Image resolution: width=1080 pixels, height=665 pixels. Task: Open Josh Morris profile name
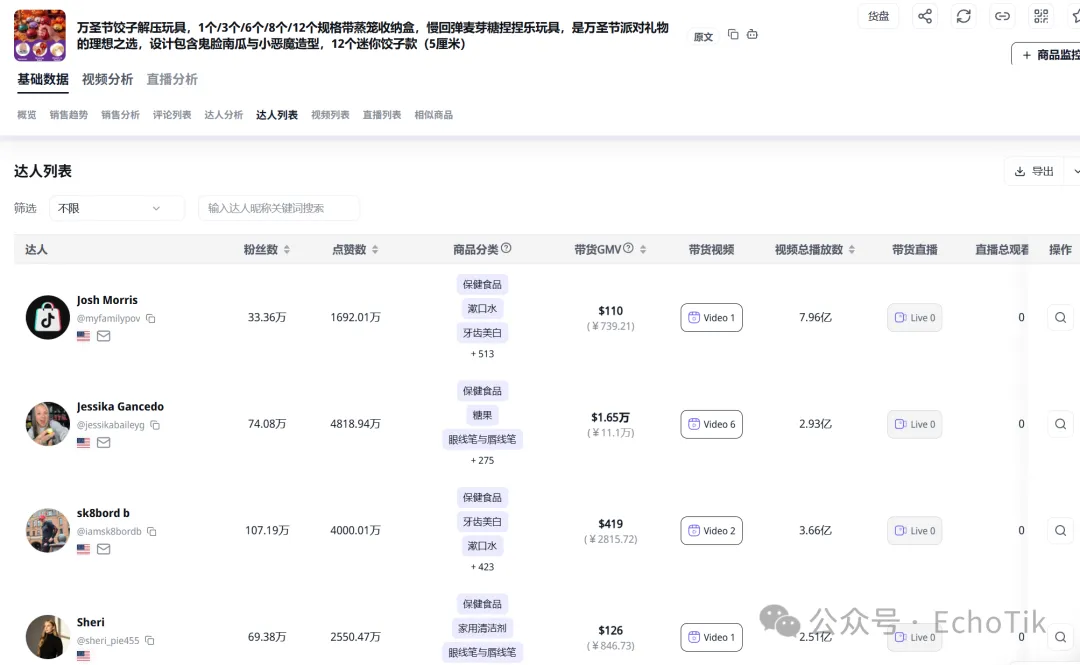coord(107,300)
